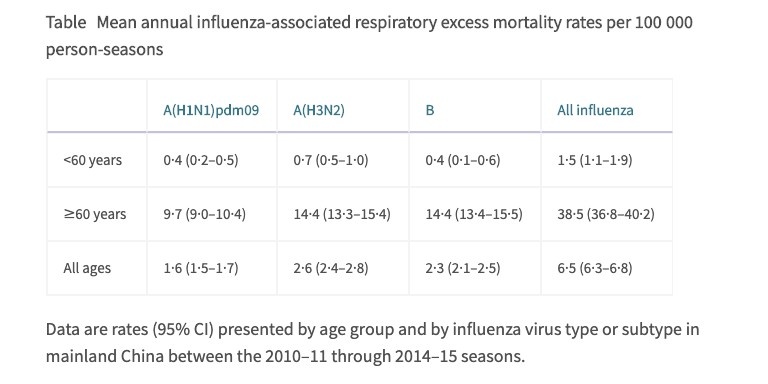
Task: Click the 0·4 (0·2–0·5) cell
Action: coord(201,160)
